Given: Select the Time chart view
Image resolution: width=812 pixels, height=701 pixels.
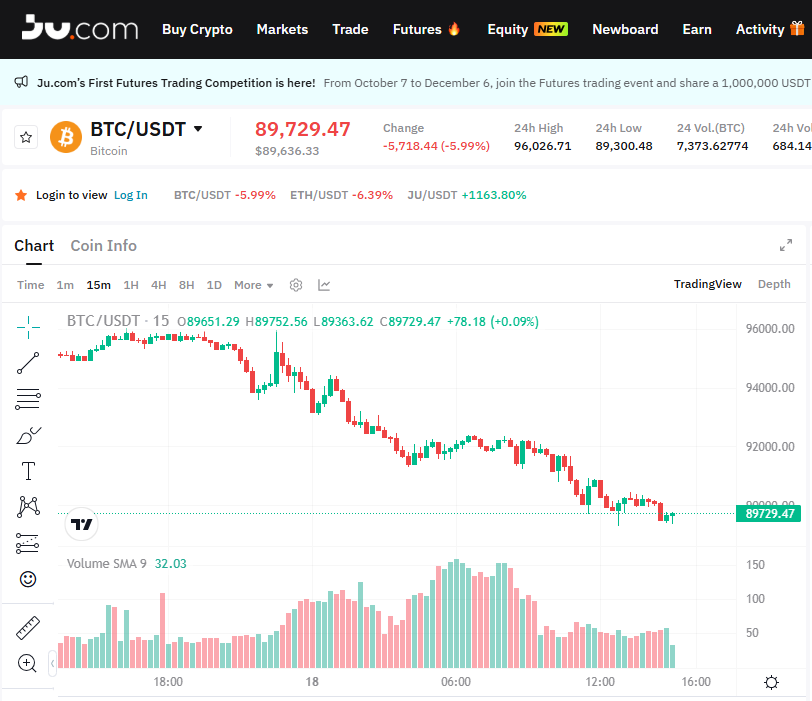Looking at the screenshot, I should (x=31, y=285).
